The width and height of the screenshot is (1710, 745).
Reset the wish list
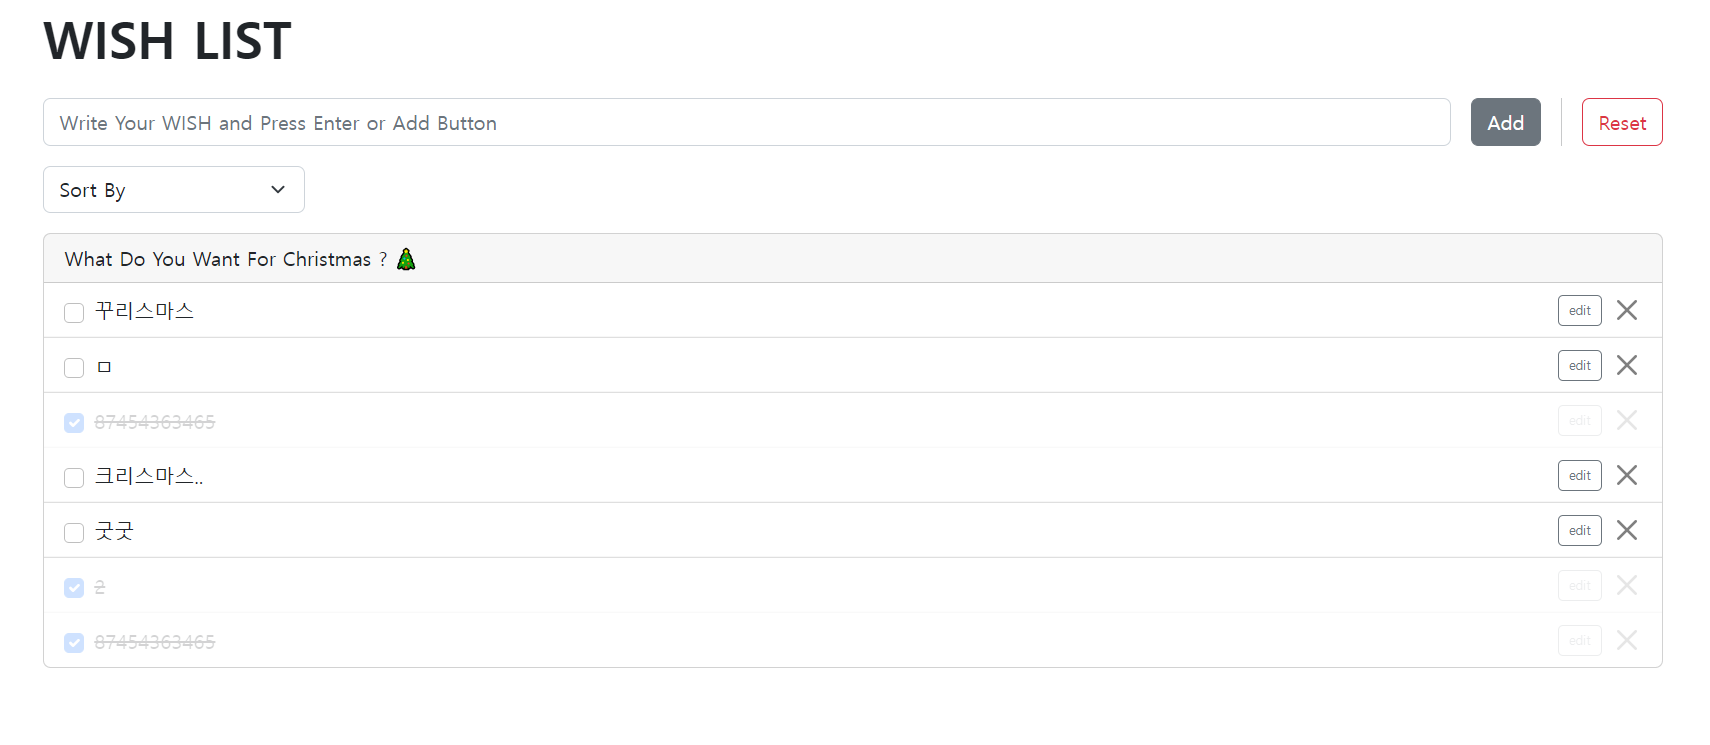(1622, 122)
